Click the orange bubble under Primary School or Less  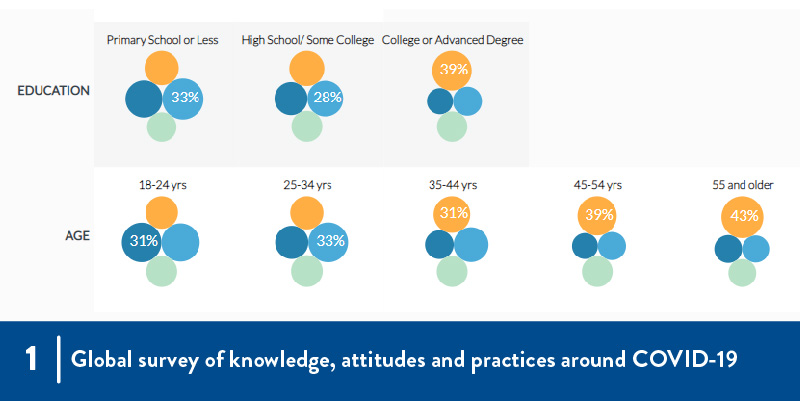(x=160, y=68)
